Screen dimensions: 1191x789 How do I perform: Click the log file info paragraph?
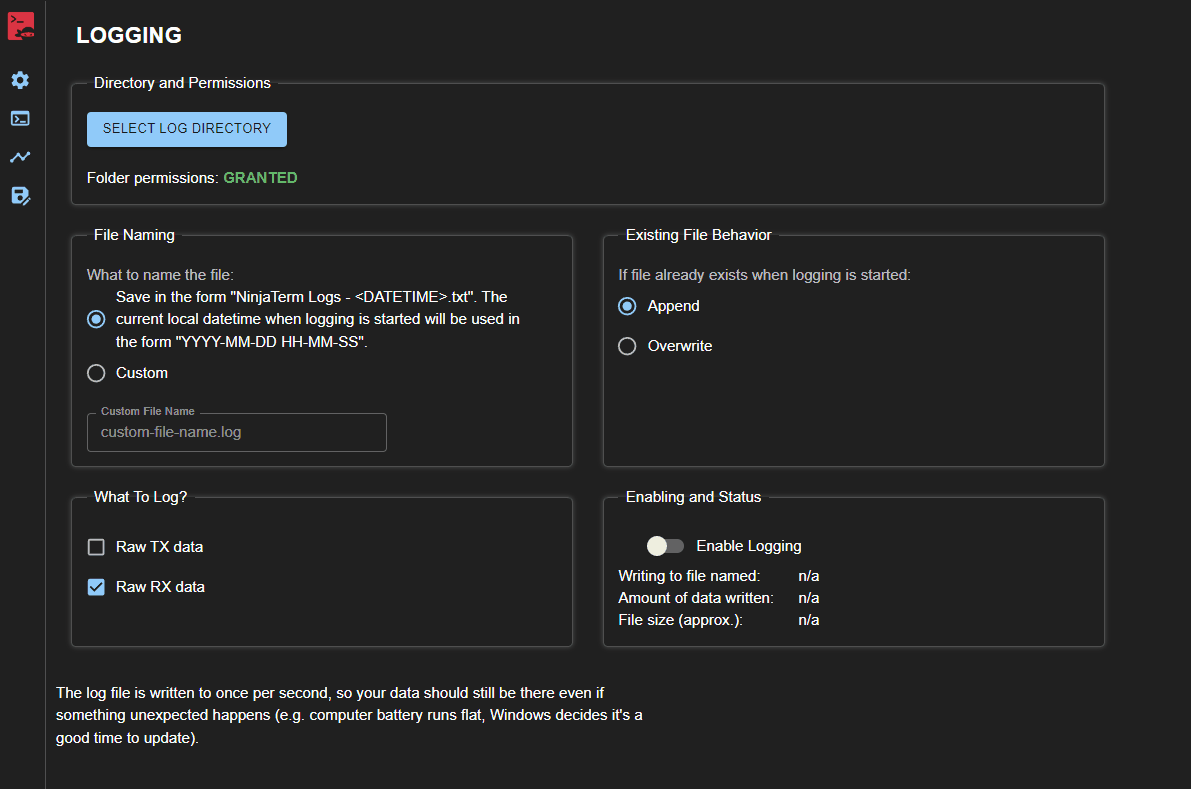(x=350, y=716)
